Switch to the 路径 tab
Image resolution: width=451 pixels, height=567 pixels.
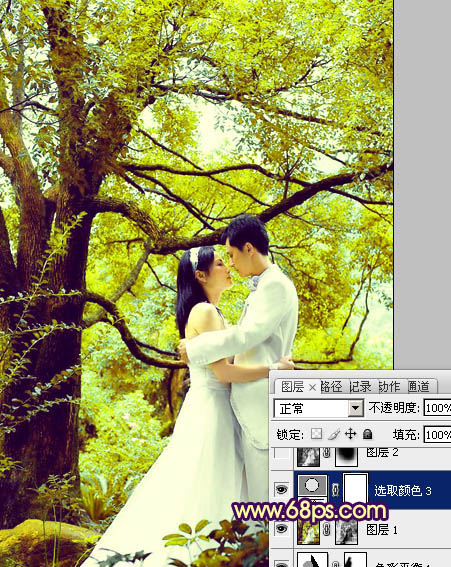[331, 387]
